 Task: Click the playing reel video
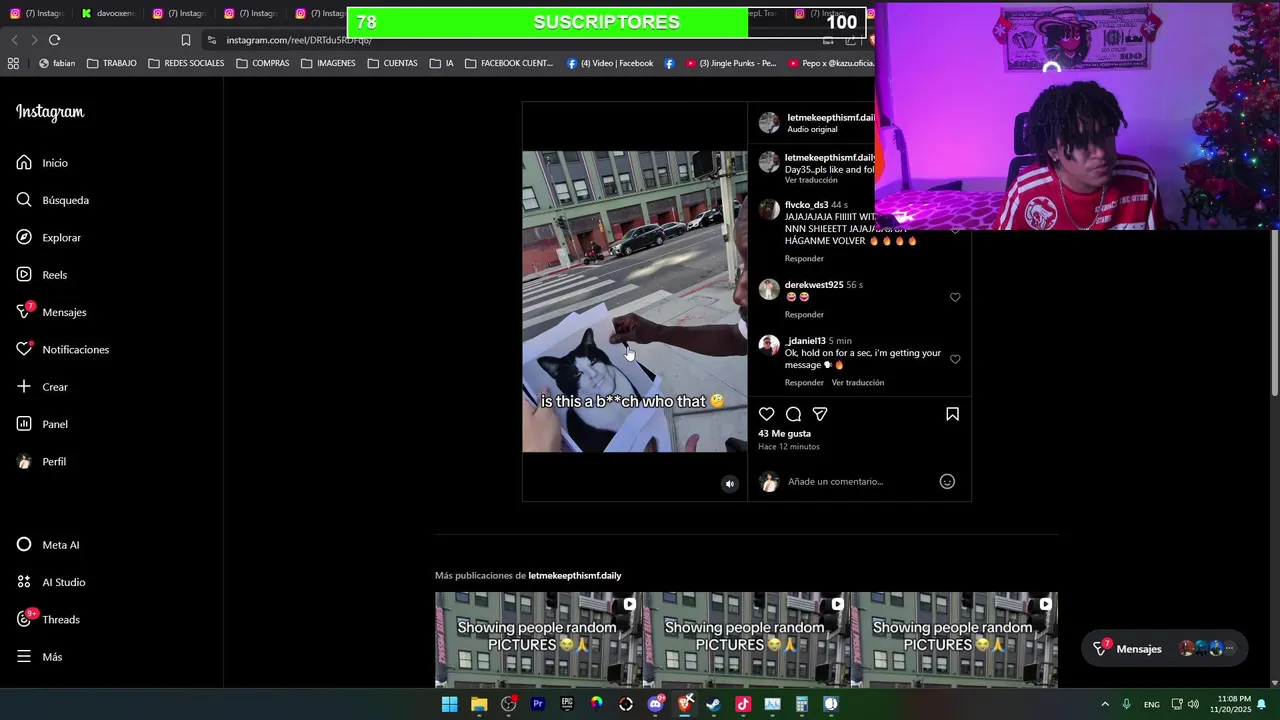(x=634, y=302)
